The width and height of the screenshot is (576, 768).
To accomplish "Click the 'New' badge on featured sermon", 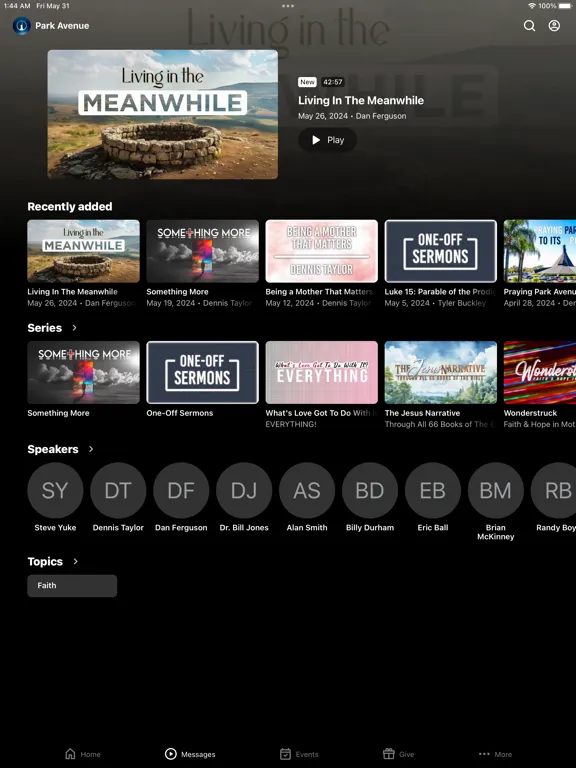I will tap(308, 82).
